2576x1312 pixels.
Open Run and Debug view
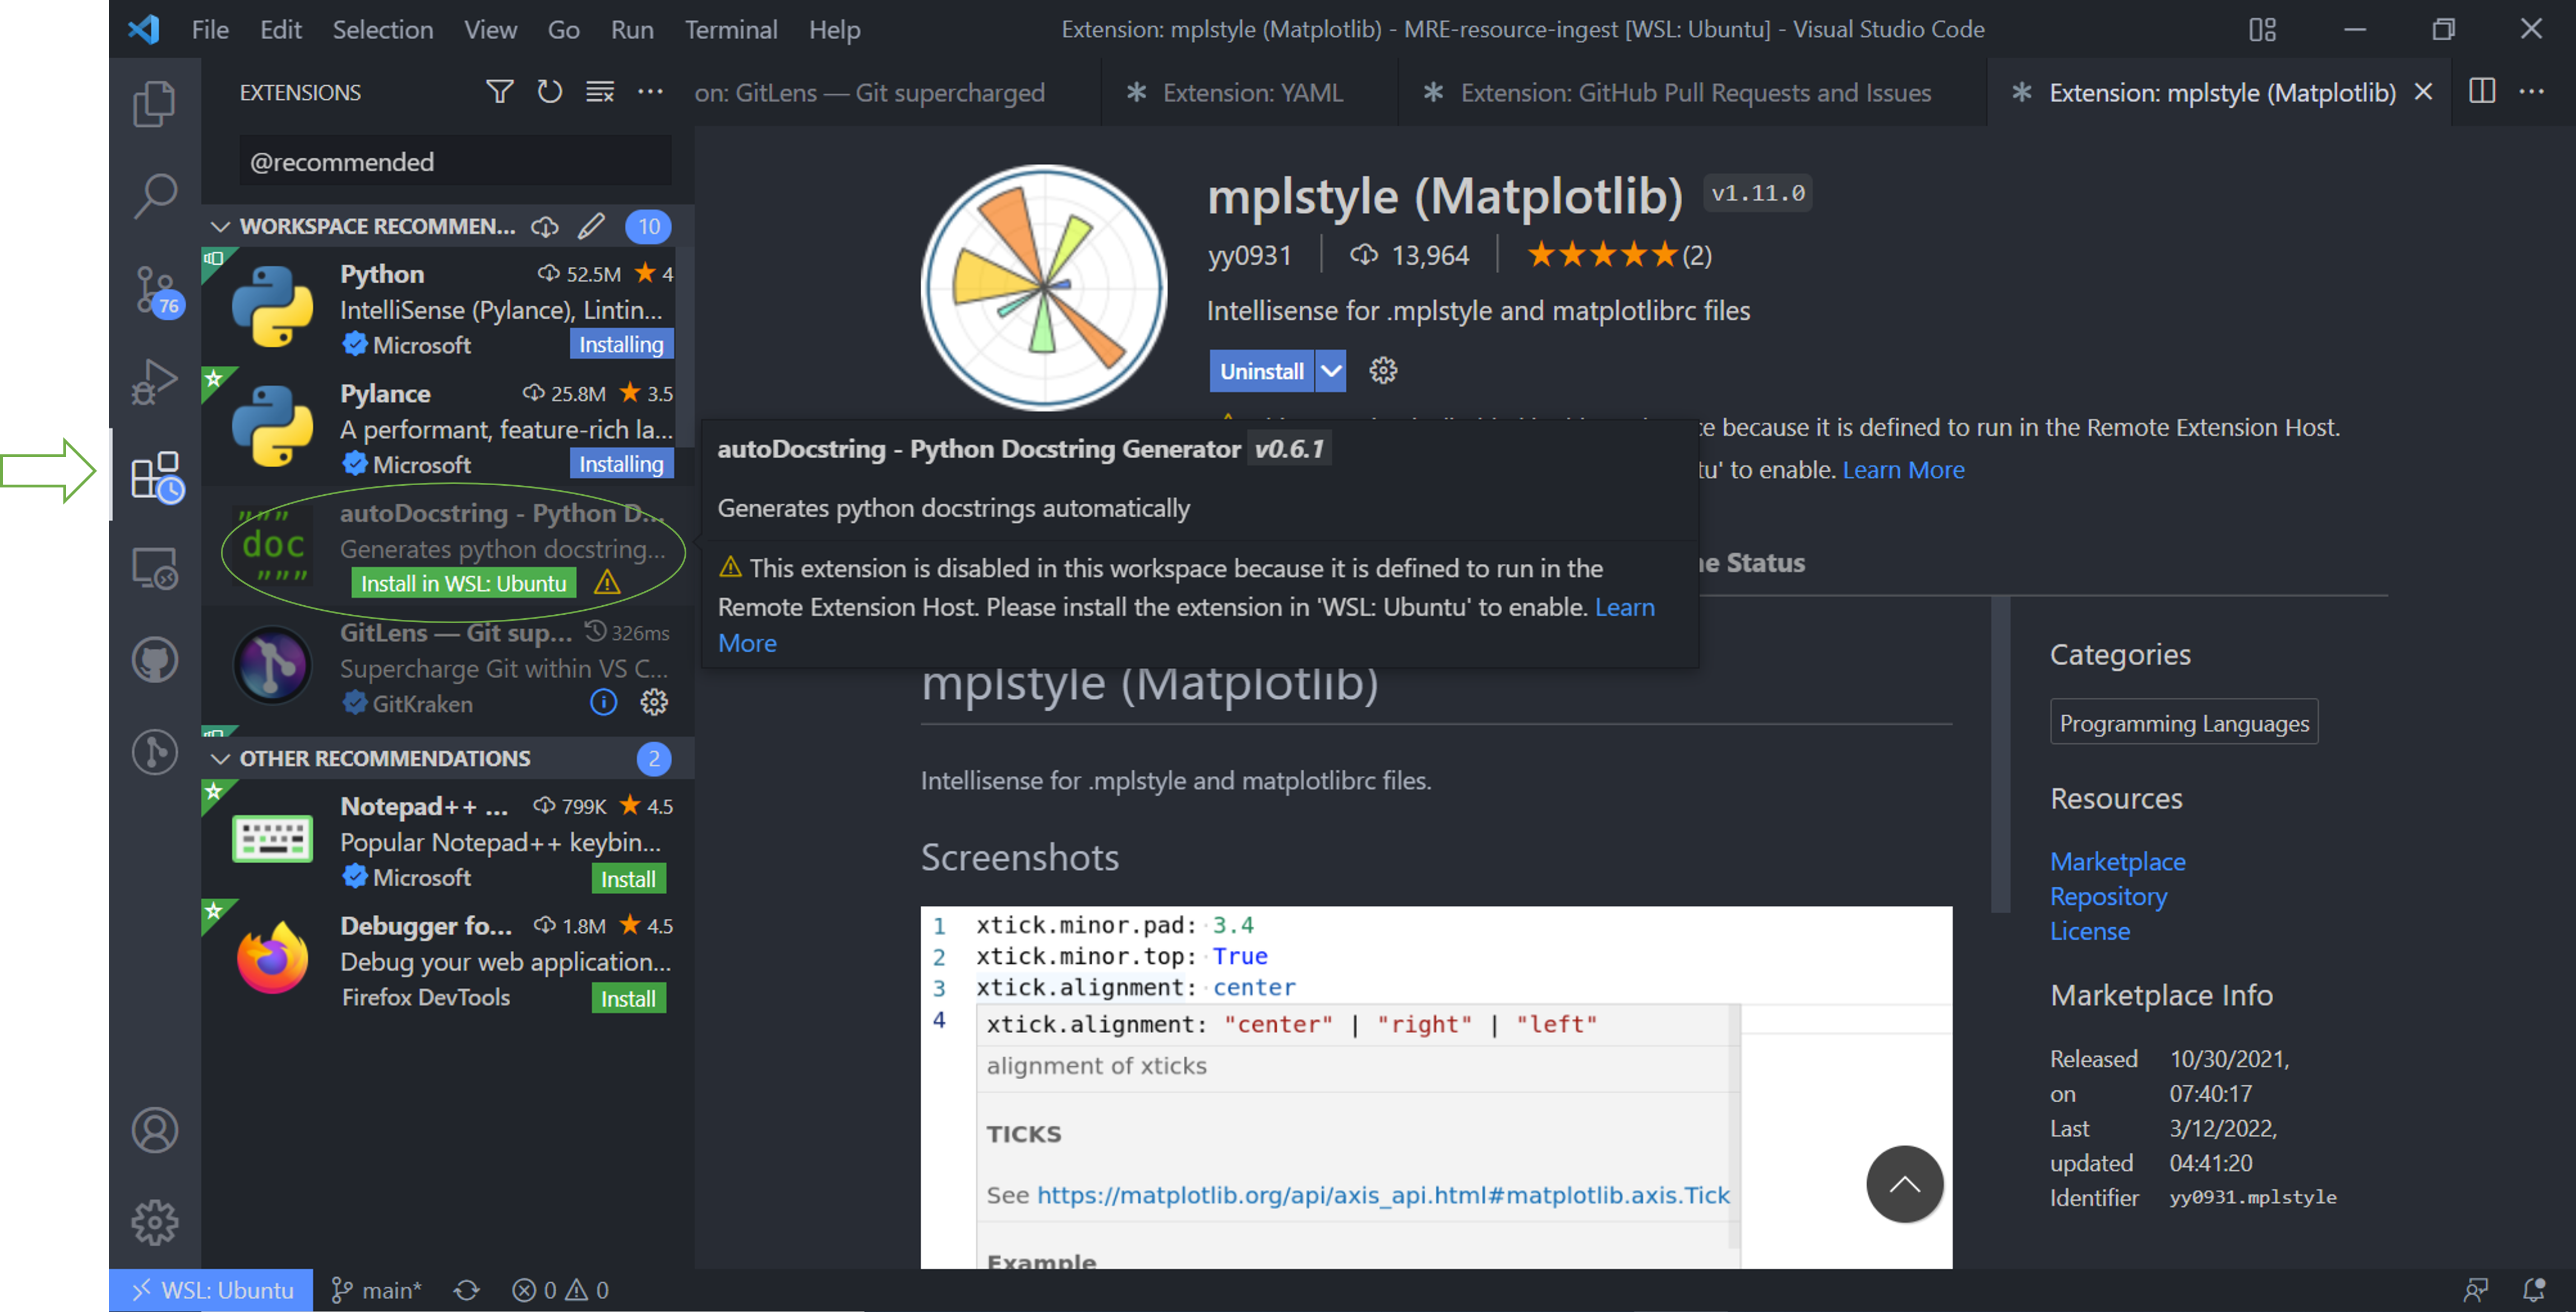(x=154, y=381)
